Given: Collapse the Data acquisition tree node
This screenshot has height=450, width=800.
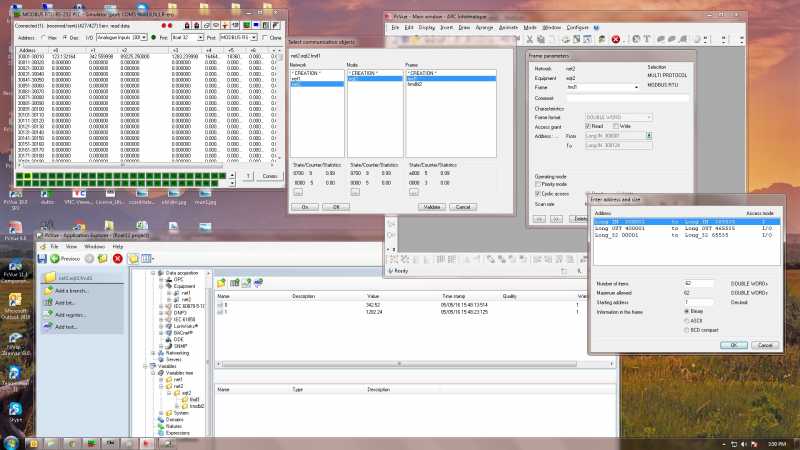Looking at the screenshot, I should tap(153, 273).
